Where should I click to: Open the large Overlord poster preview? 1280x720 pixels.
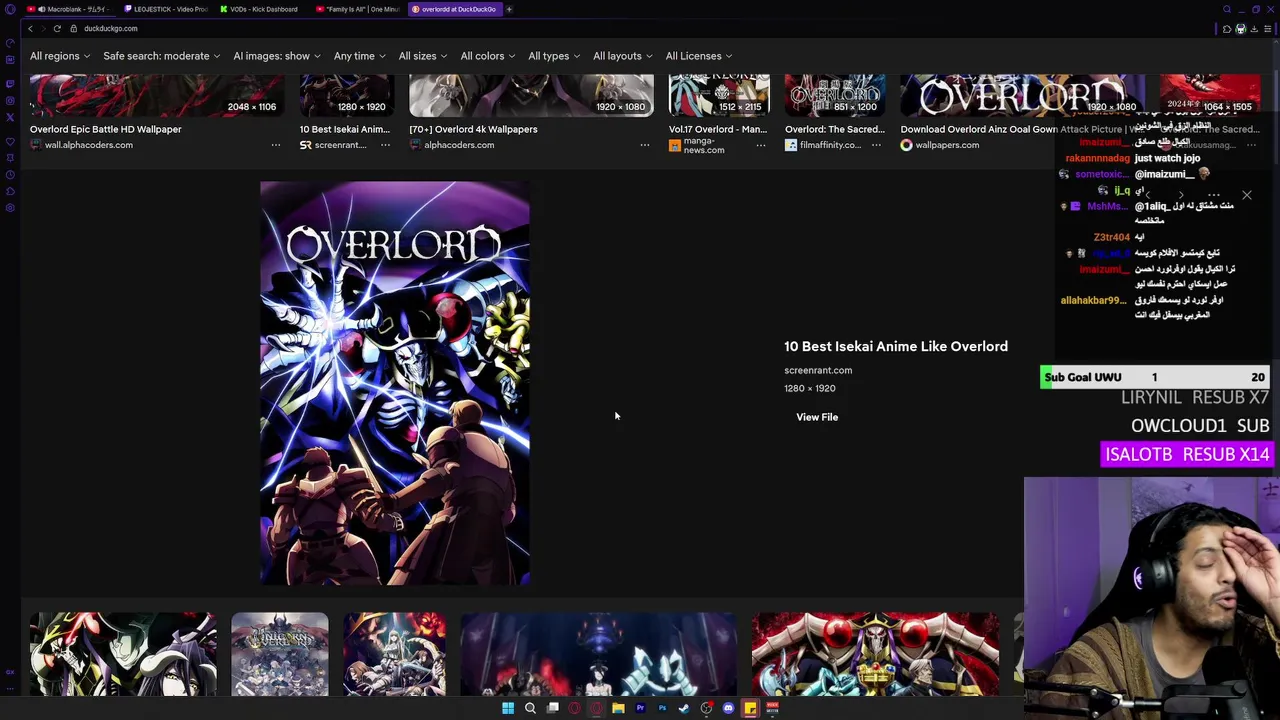pos(395,383)
